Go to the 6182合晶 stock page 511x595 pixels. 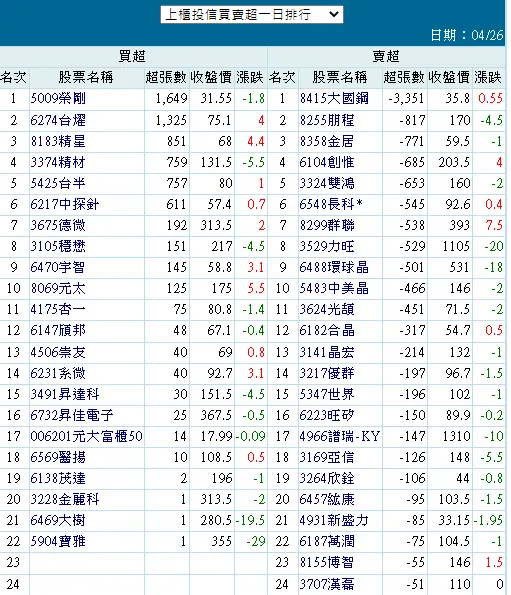point(327,330)
